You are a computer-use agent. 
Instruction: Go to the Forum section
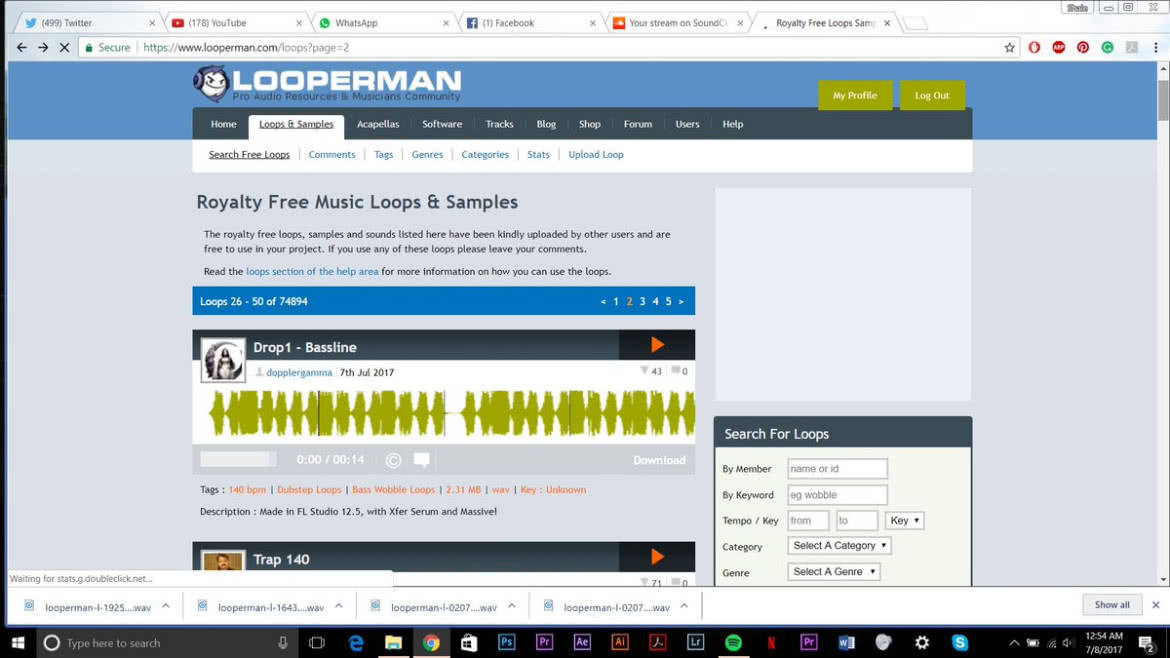click(638, 125)
